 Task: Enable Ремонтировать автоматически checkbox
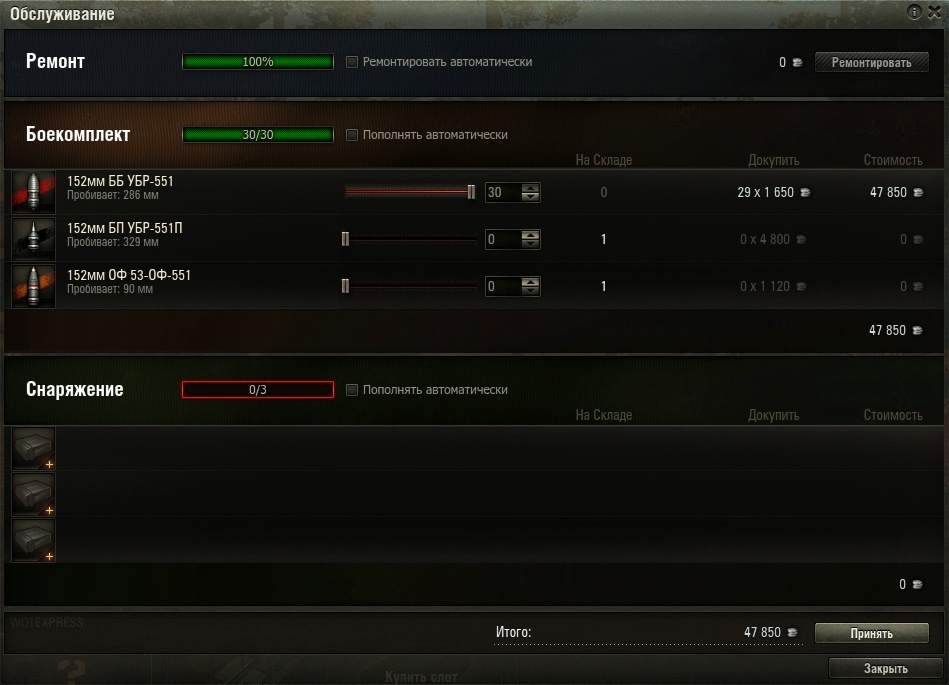[x=352, y=62]
